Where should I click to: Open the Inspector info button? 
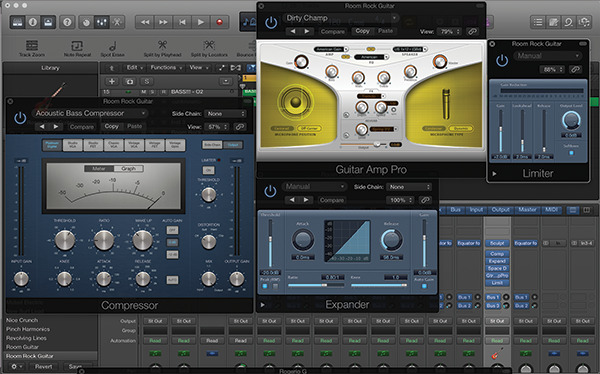(33, 22)
